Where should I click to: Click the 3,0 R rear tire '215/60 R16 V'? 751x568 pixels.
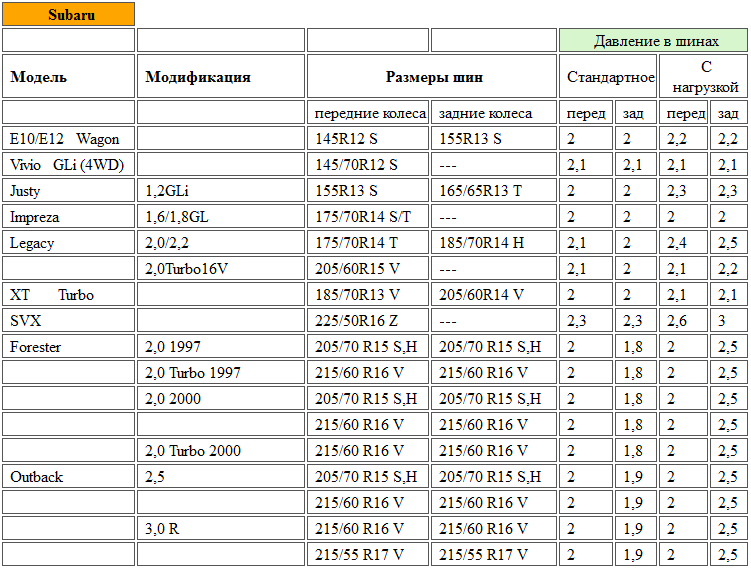494,529
